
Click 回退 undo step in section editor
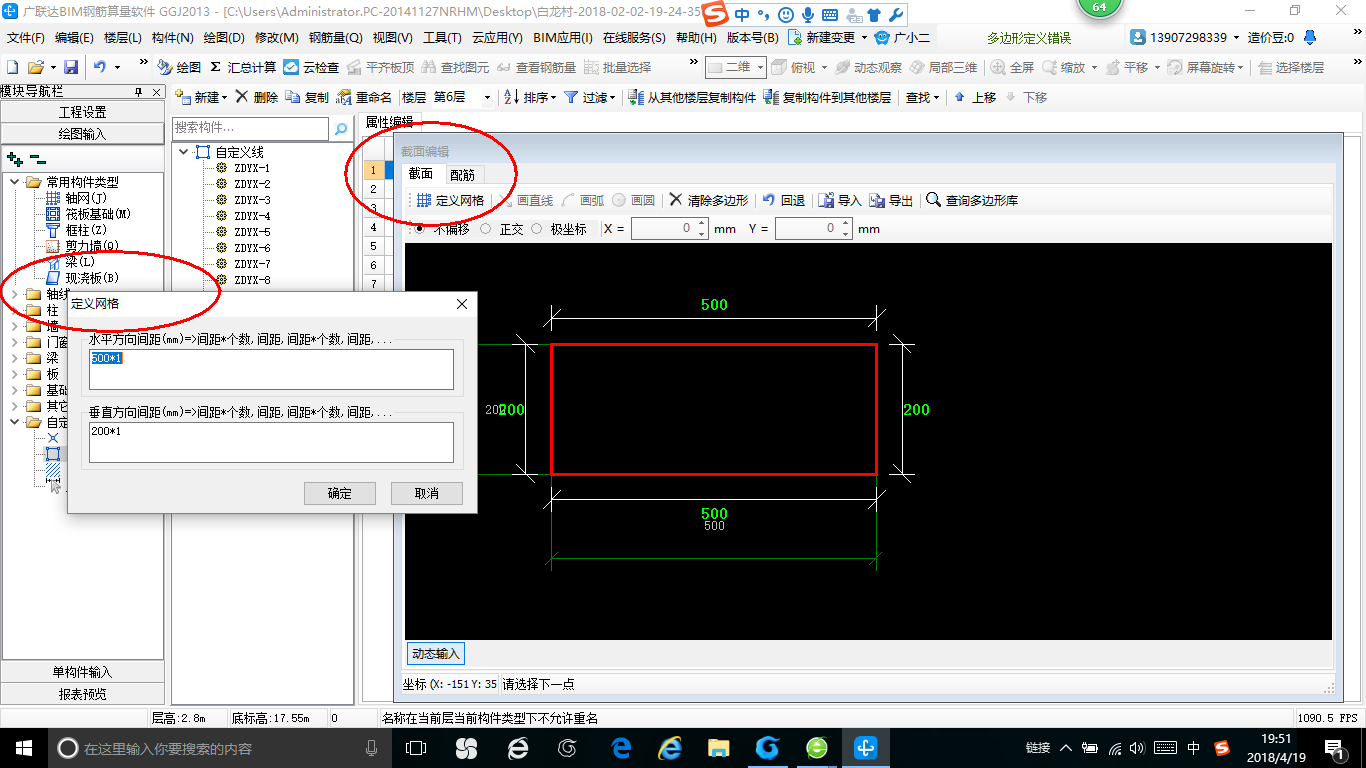(x=783, y=200)
